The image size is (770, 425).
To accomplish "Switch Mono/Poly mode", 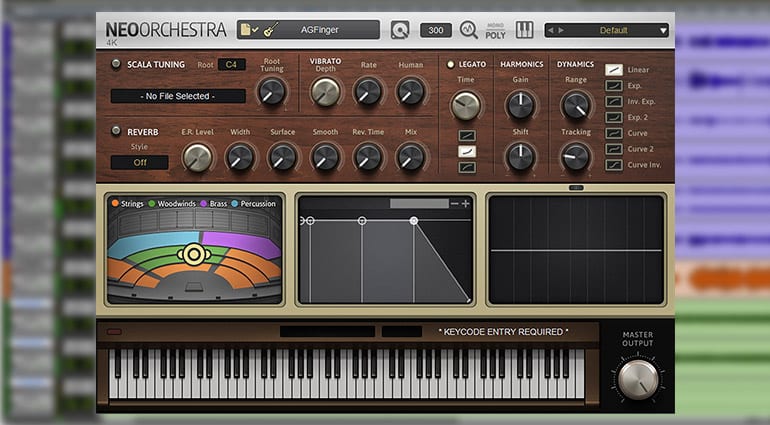I will coord(495,30).
